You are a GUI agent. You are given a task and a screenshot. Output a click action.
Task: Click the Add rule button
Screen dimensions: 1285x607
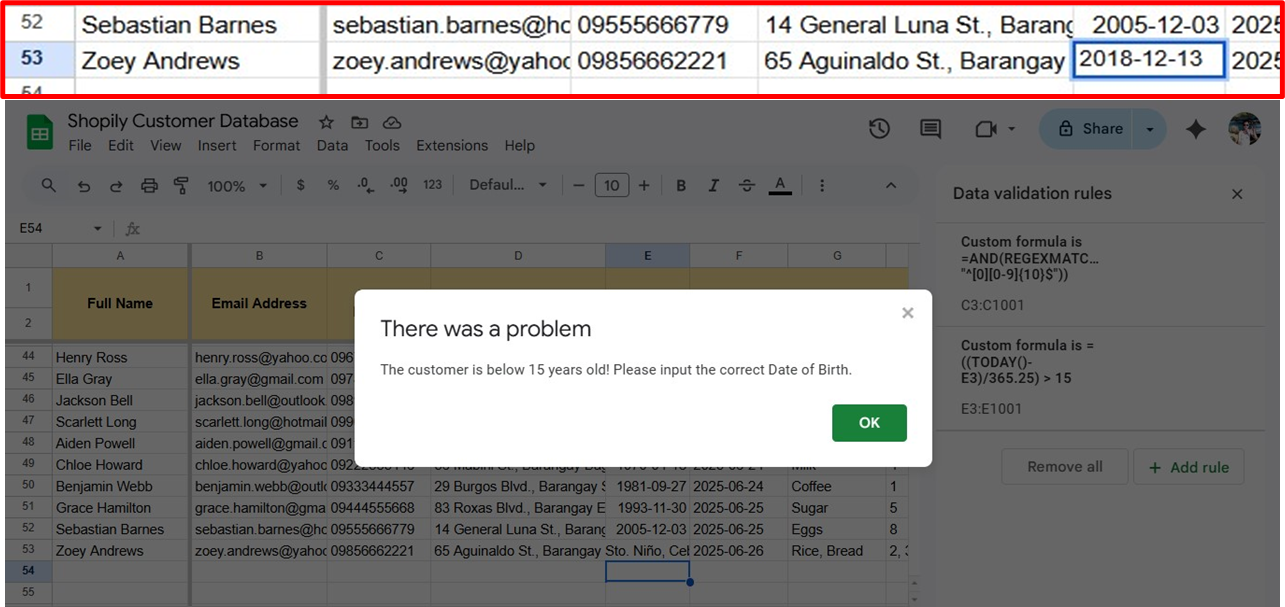1189,467
